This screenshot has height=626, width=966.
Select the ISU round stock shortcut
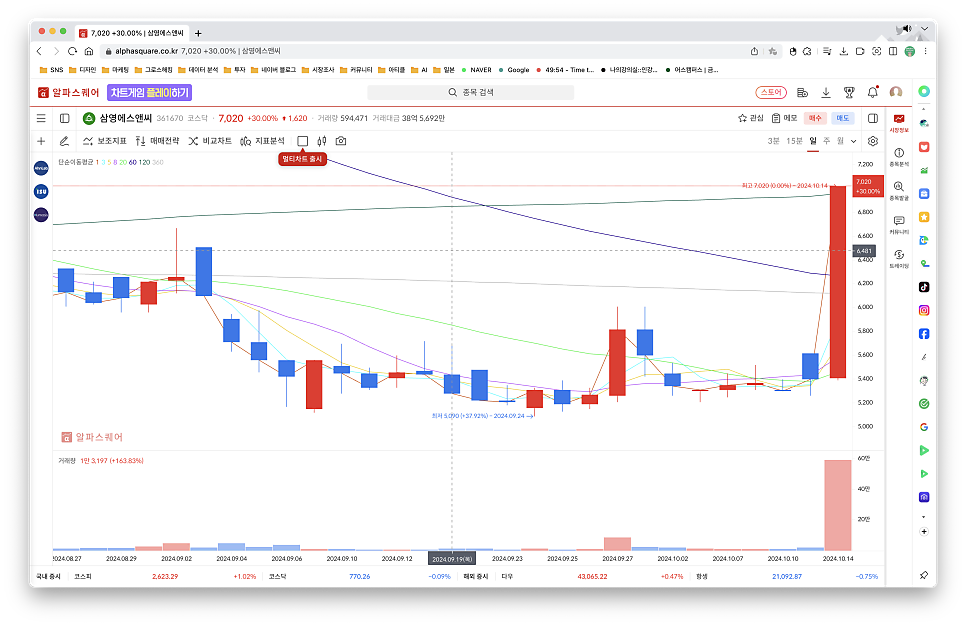point(41,192)
